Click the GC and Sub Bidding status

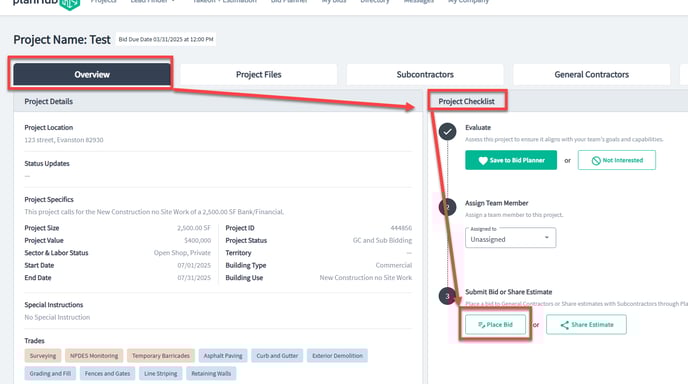pyautogui.click(x=382, y=240)
